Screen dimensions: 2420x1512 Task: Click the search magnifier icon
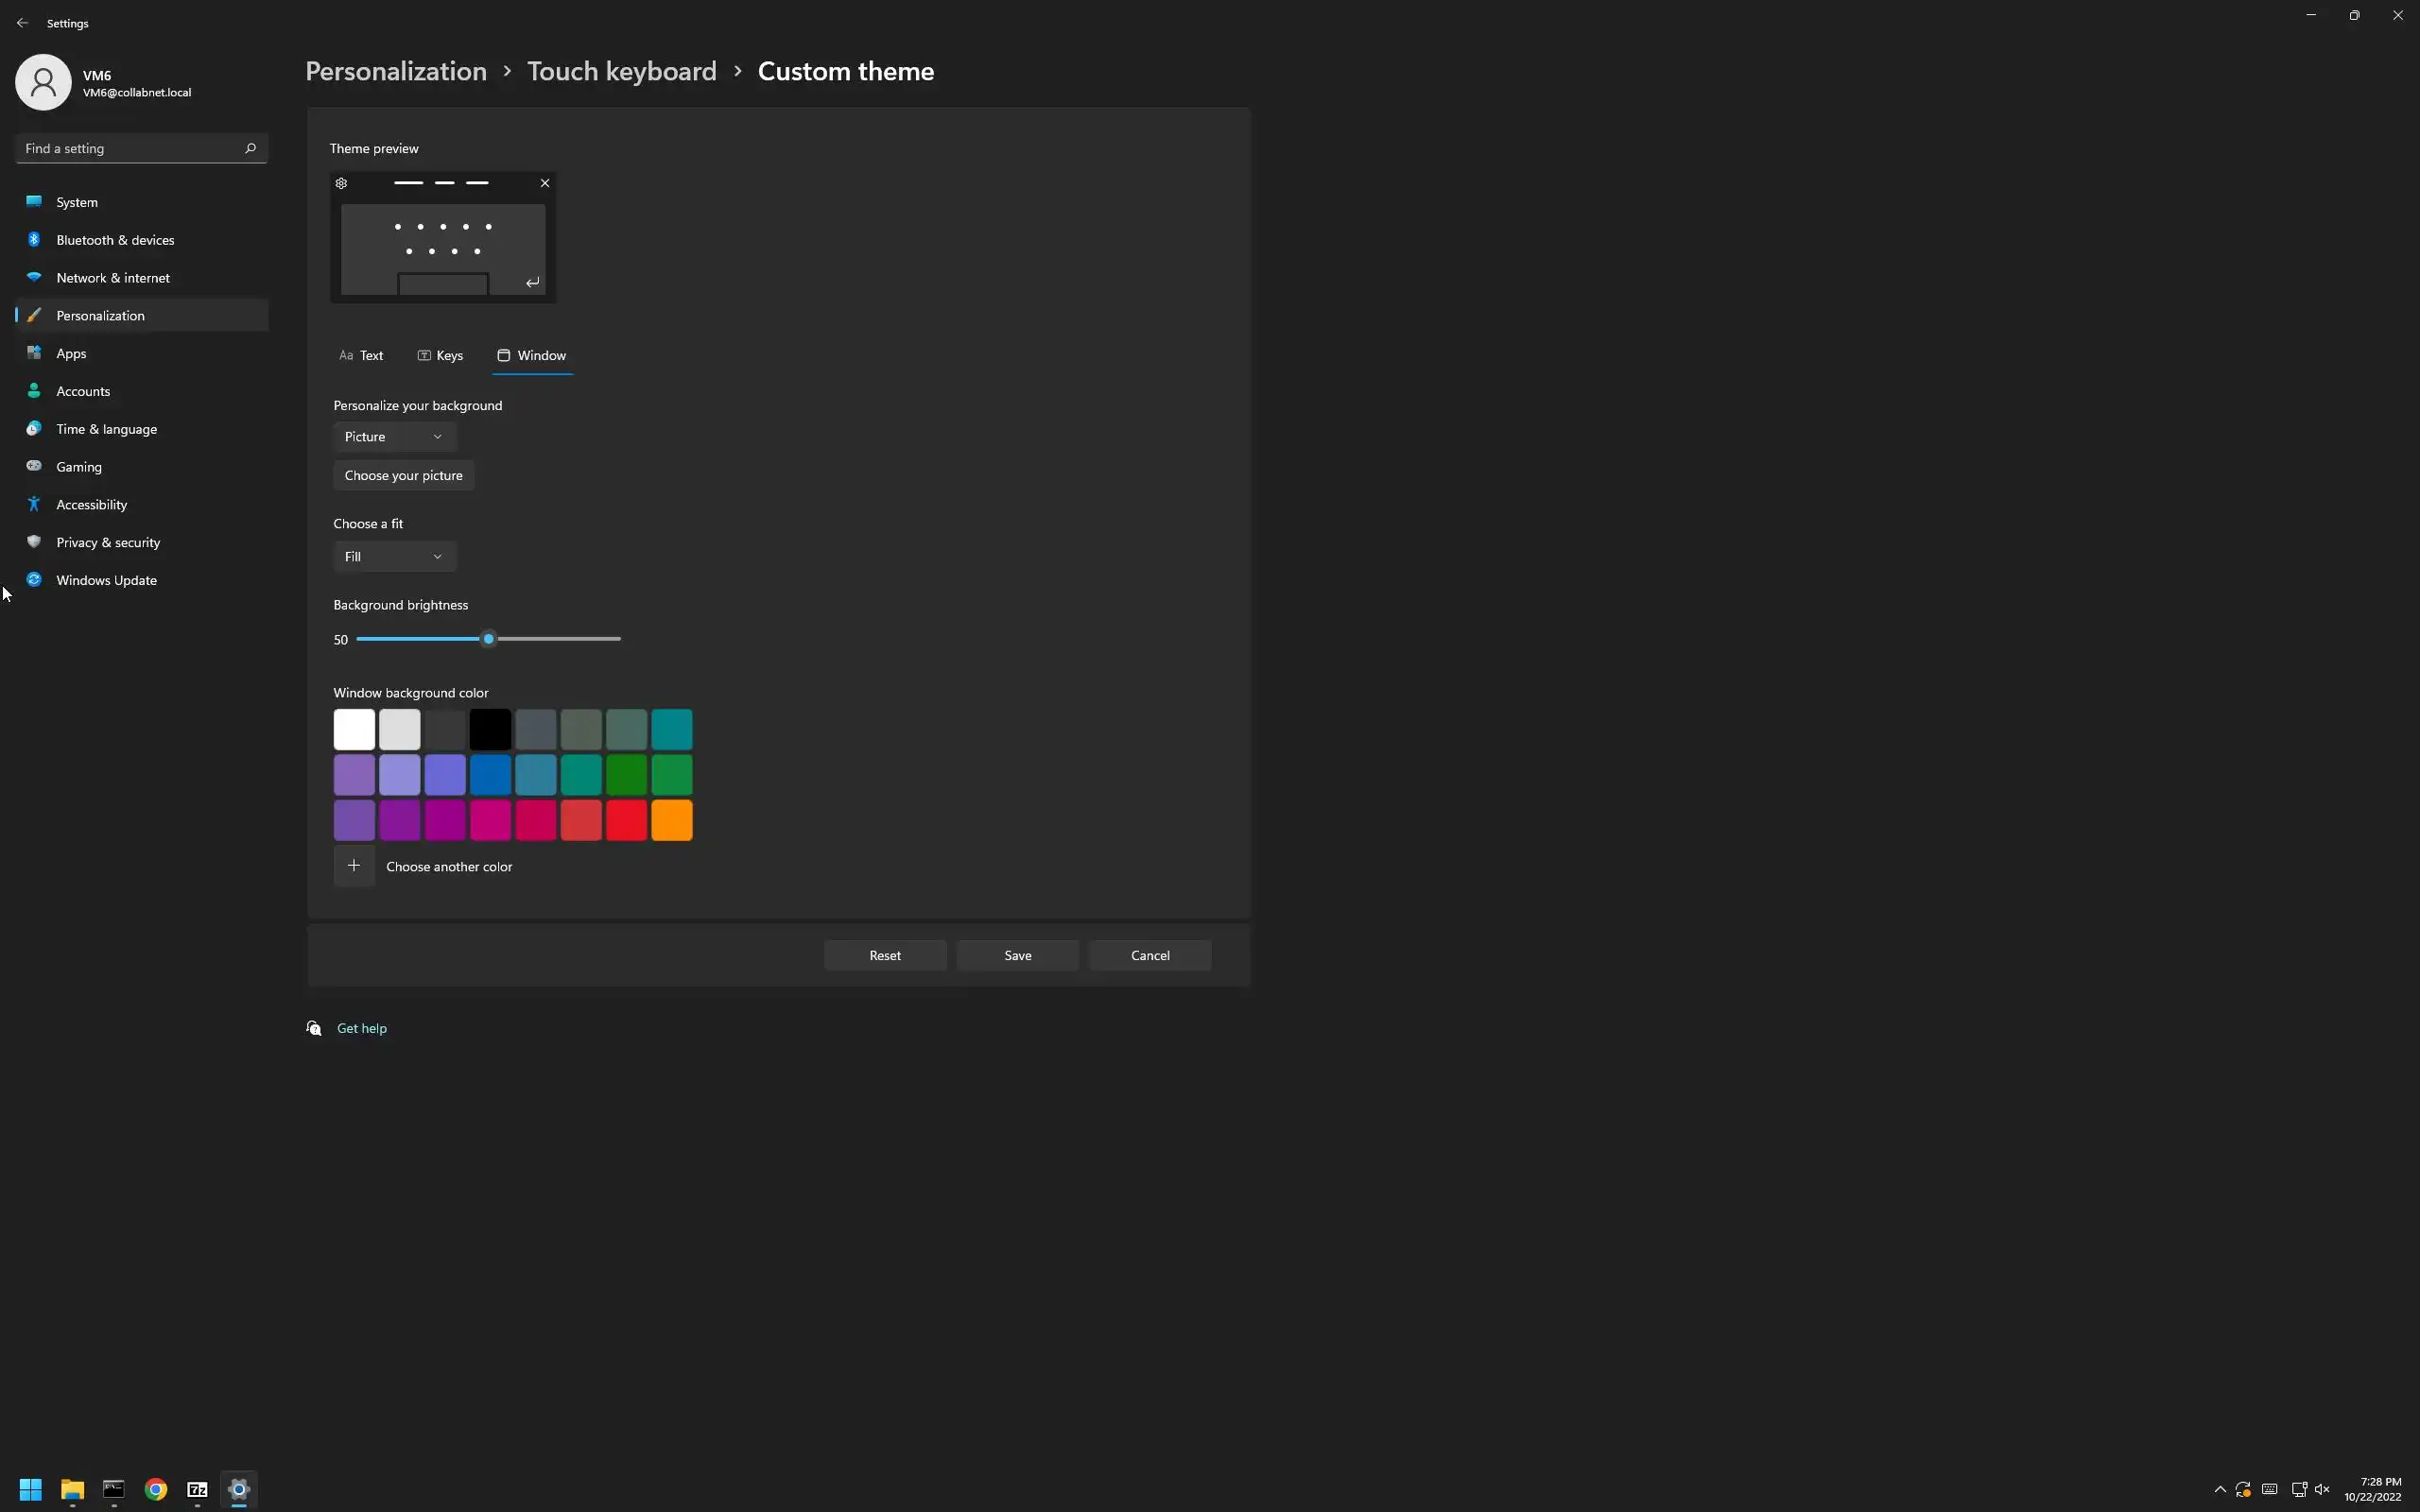[250, 148]
